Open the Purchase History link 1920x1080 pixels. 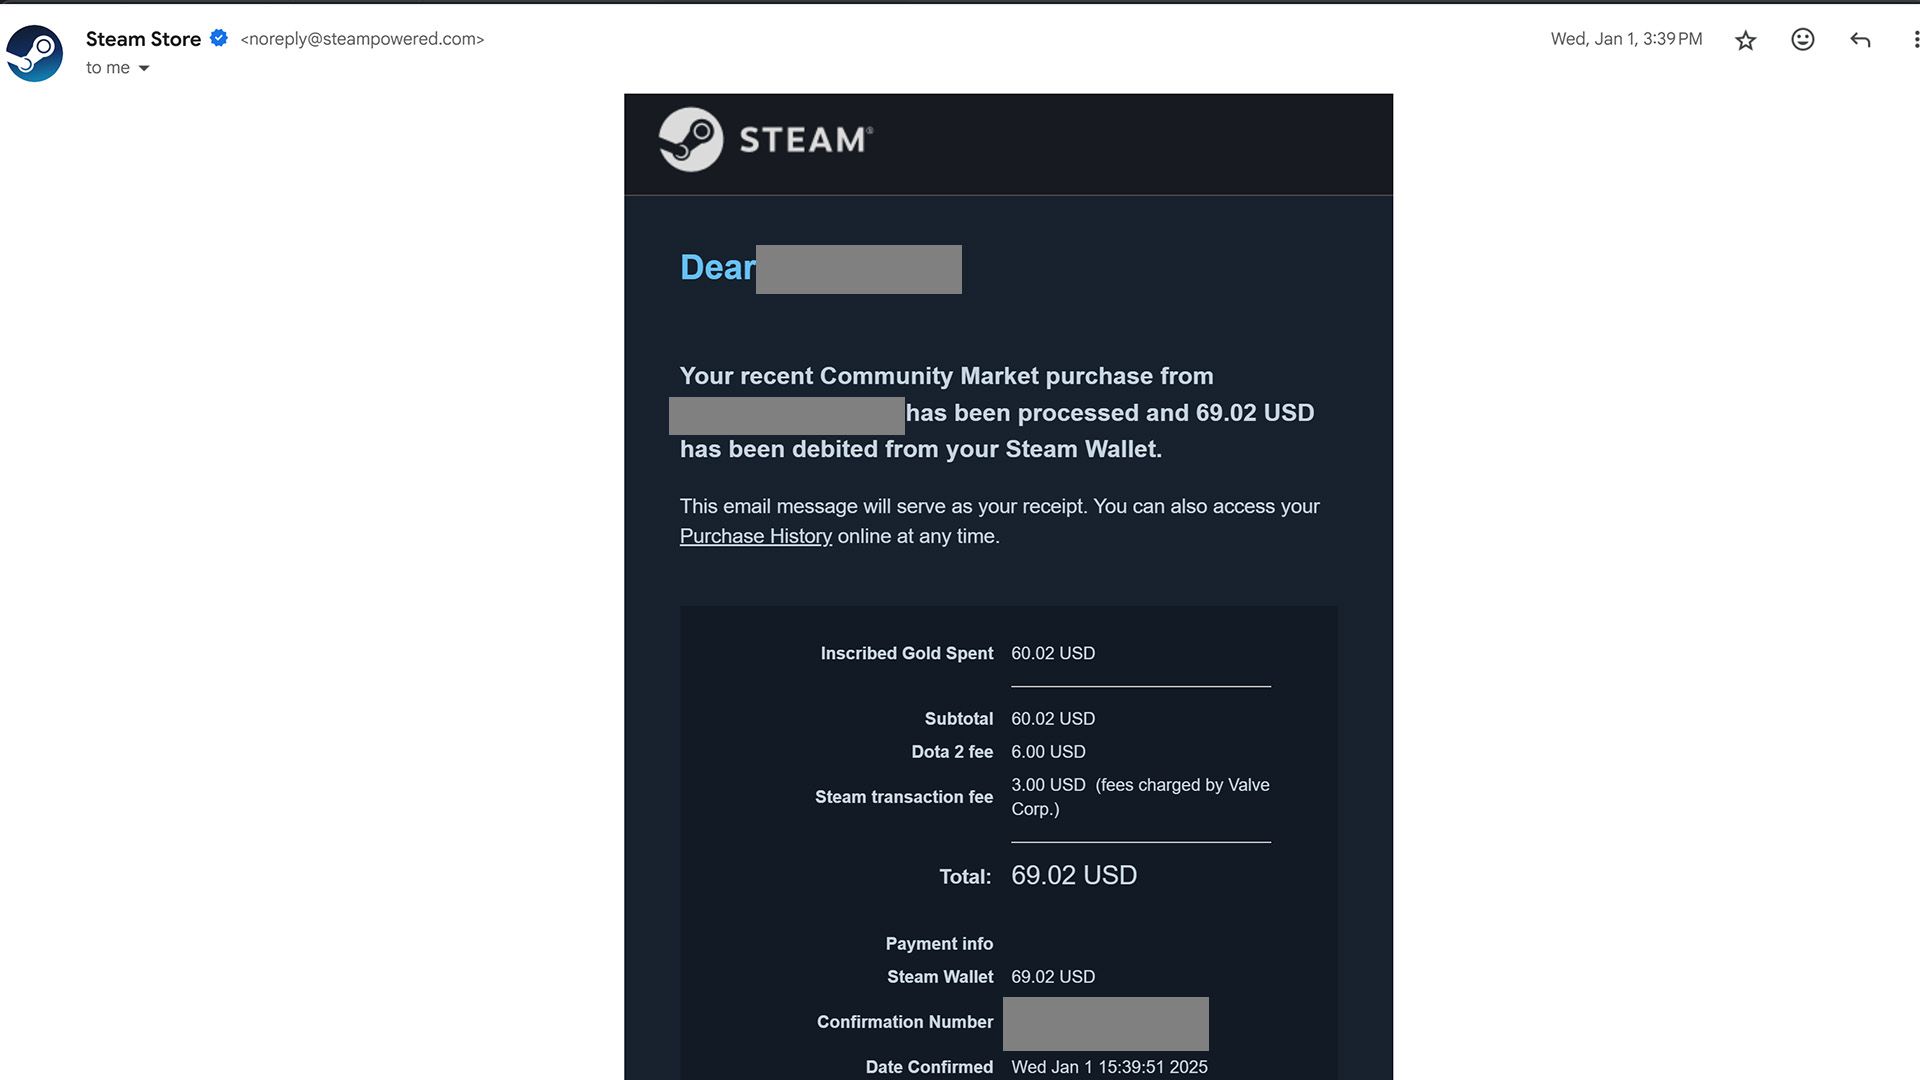pos(755,536)
